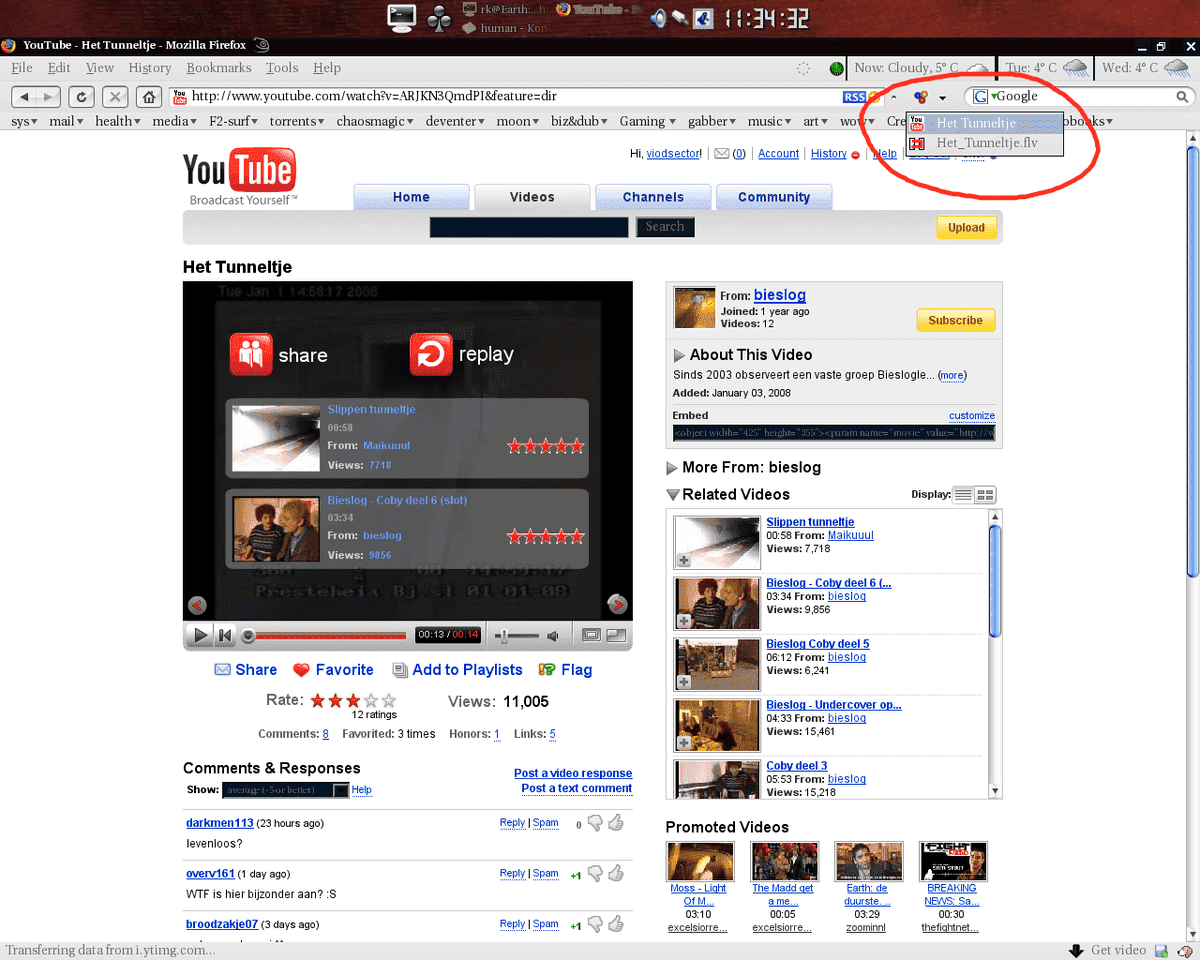1200x960 pixels.
Task: Click the red share icon in the player
Action: pyautogui.click(x=251, y=355)
